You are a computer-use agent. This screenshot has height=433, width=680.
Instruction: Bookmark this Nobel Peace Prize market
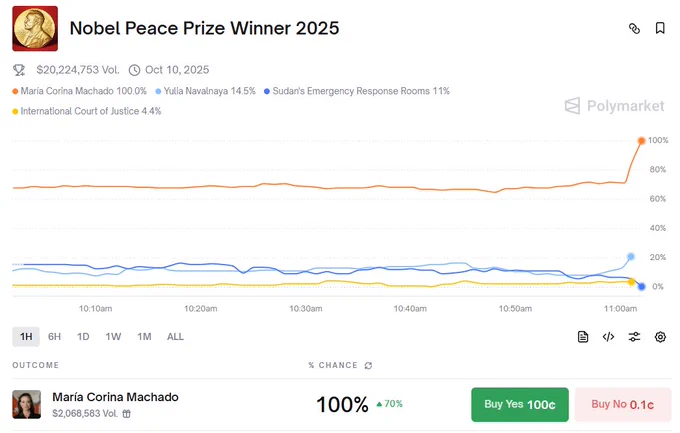660,28
